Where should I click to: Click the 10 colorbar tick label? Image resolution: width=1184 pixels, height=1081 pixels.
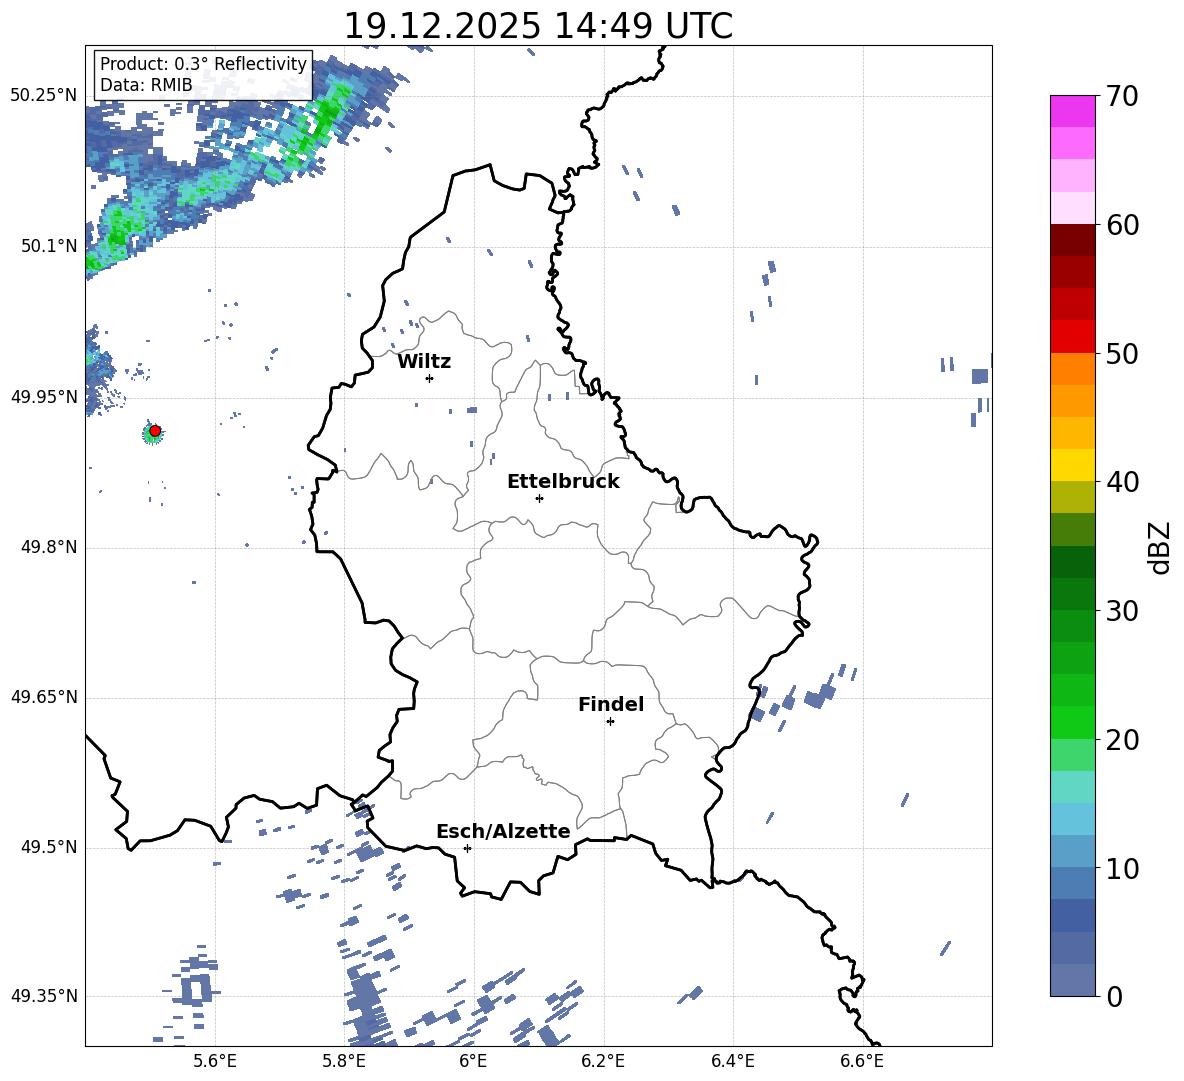1121,868
